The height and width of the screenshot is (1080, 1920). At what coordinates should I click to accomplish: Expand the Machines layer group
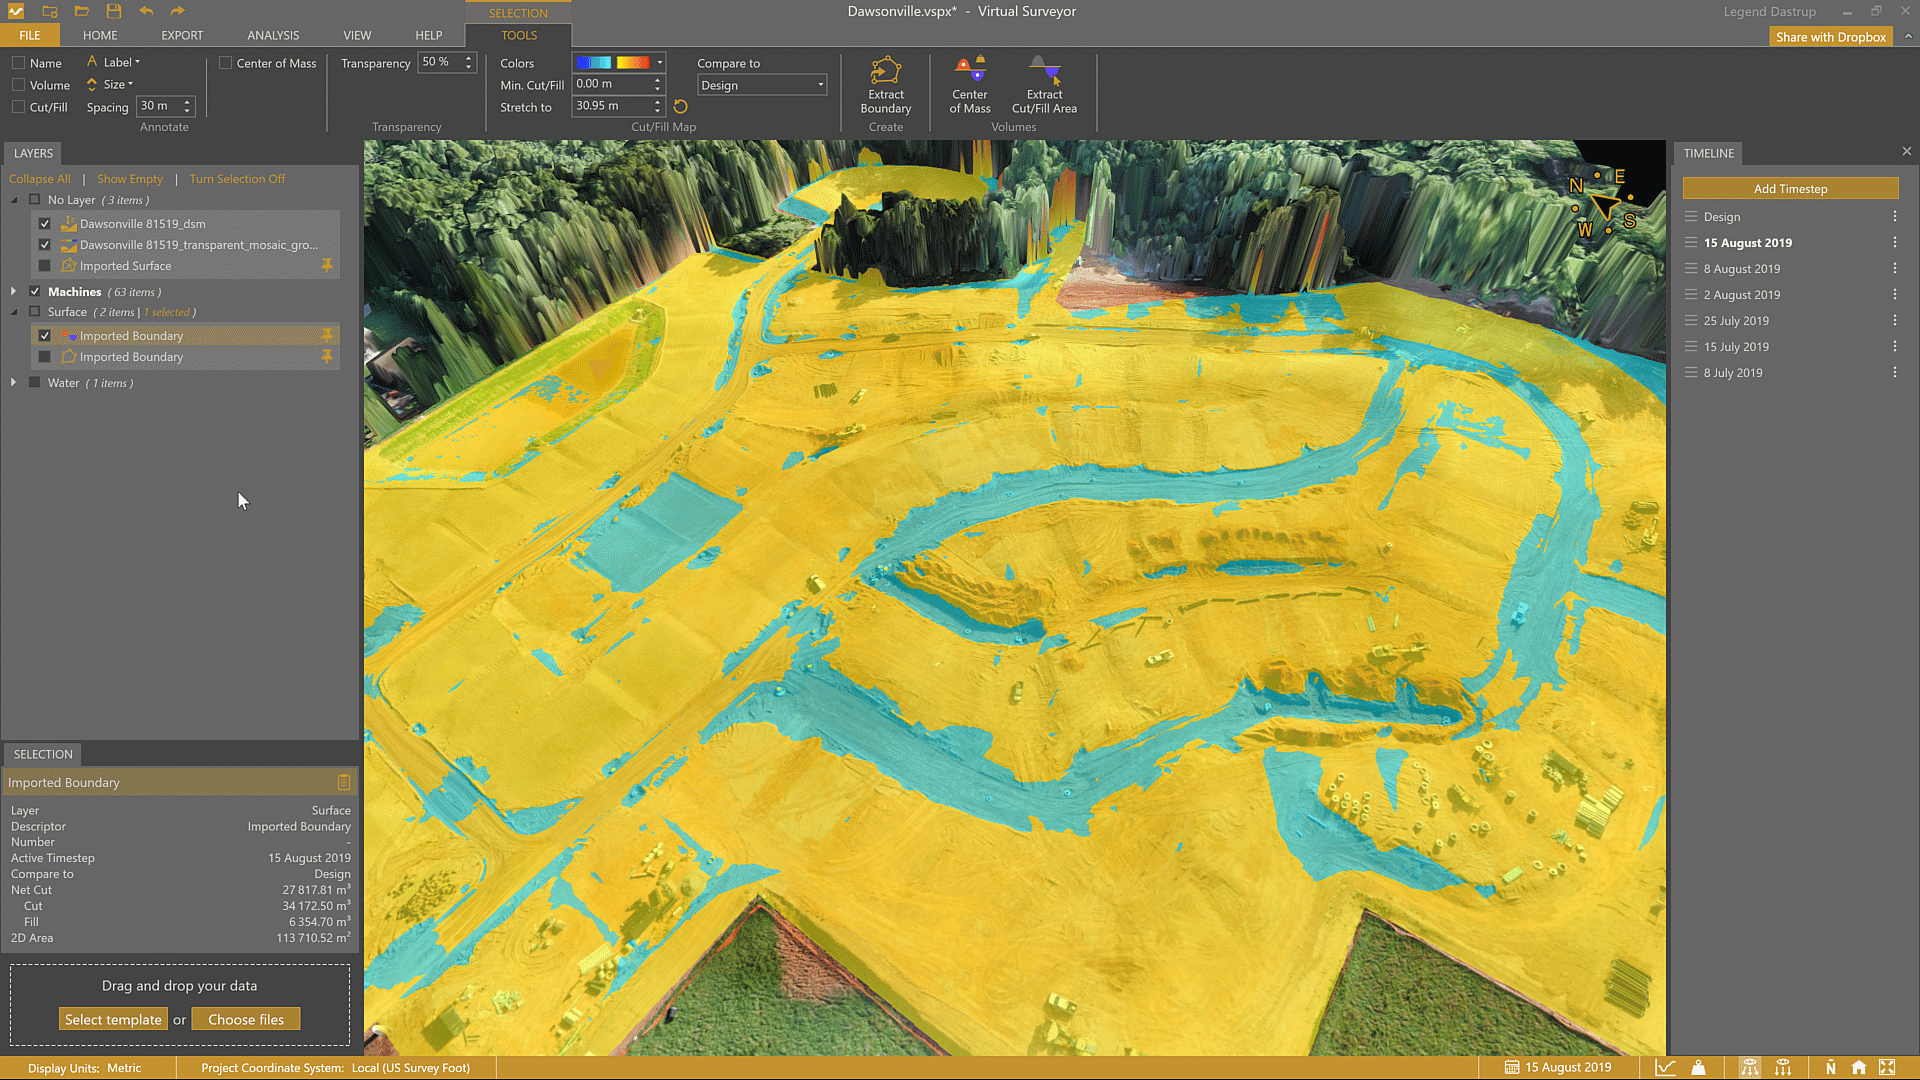click(13, 292)
